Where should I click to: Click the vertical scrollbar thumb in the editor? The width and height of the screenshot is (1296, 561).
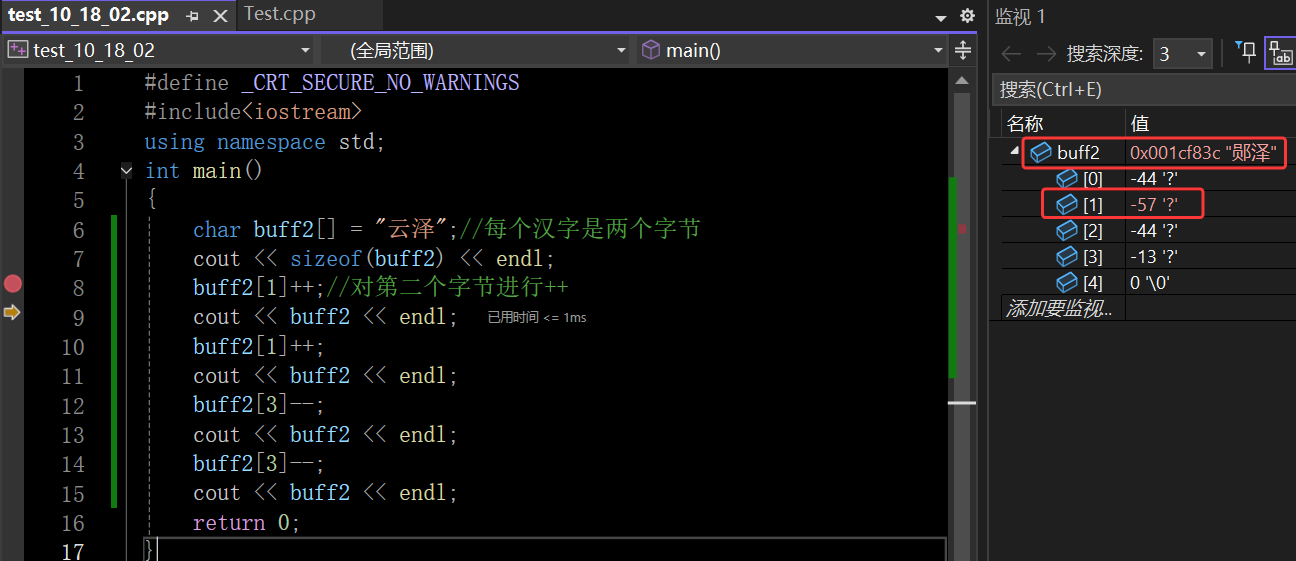(x=962, y=240)
